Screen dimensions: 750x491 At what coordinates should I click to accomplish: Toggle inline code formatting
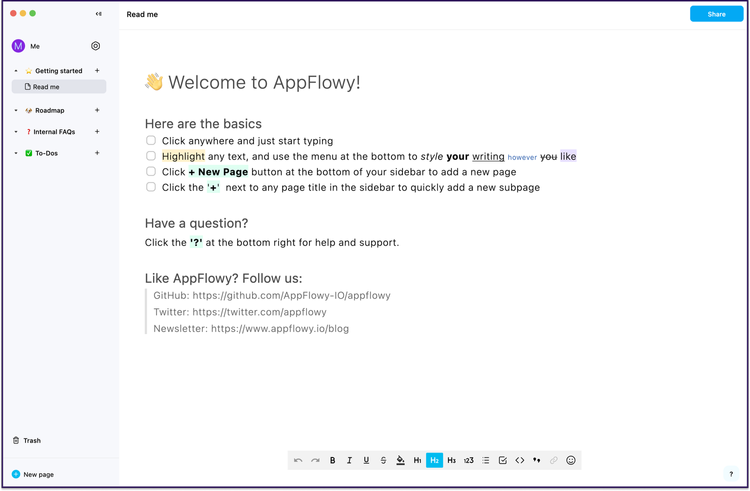[x=520, y=460]
